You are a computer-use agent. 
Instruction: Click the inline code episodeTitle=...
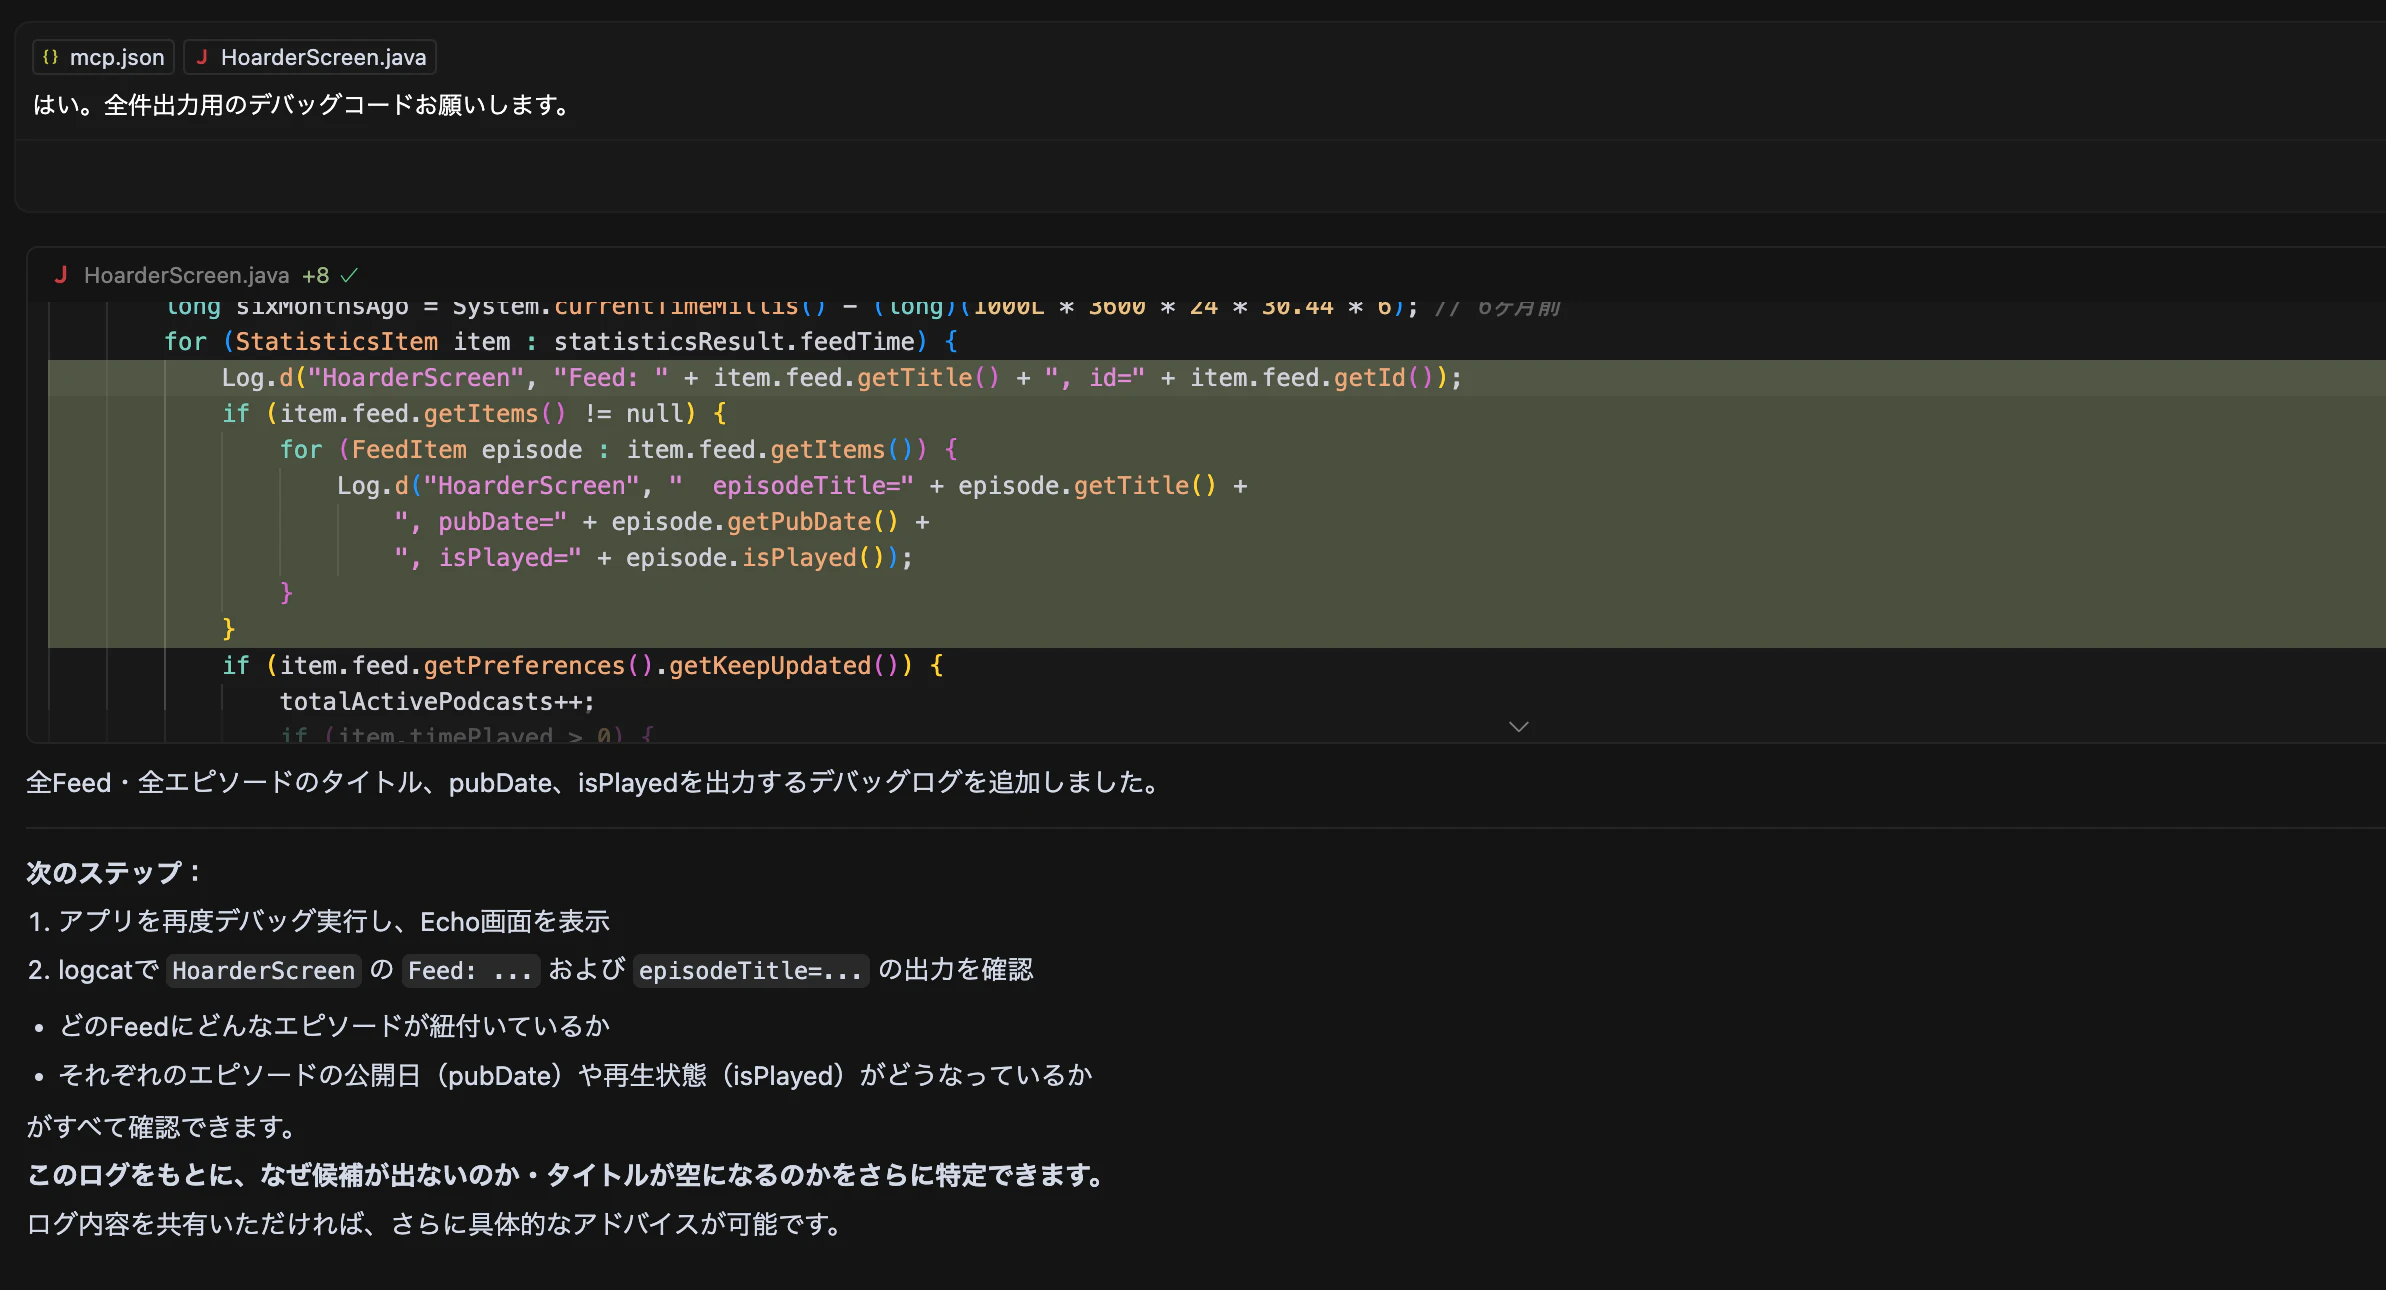coord(750,971)
